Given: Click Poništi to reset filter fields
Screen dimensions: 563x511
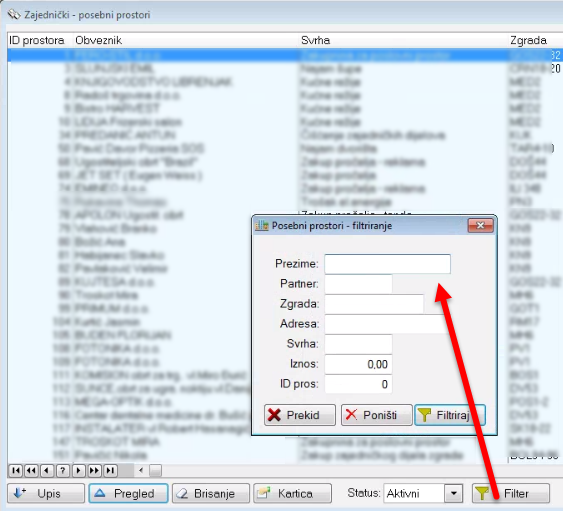Looking at the screenshot, I should (x=377, y=415).
